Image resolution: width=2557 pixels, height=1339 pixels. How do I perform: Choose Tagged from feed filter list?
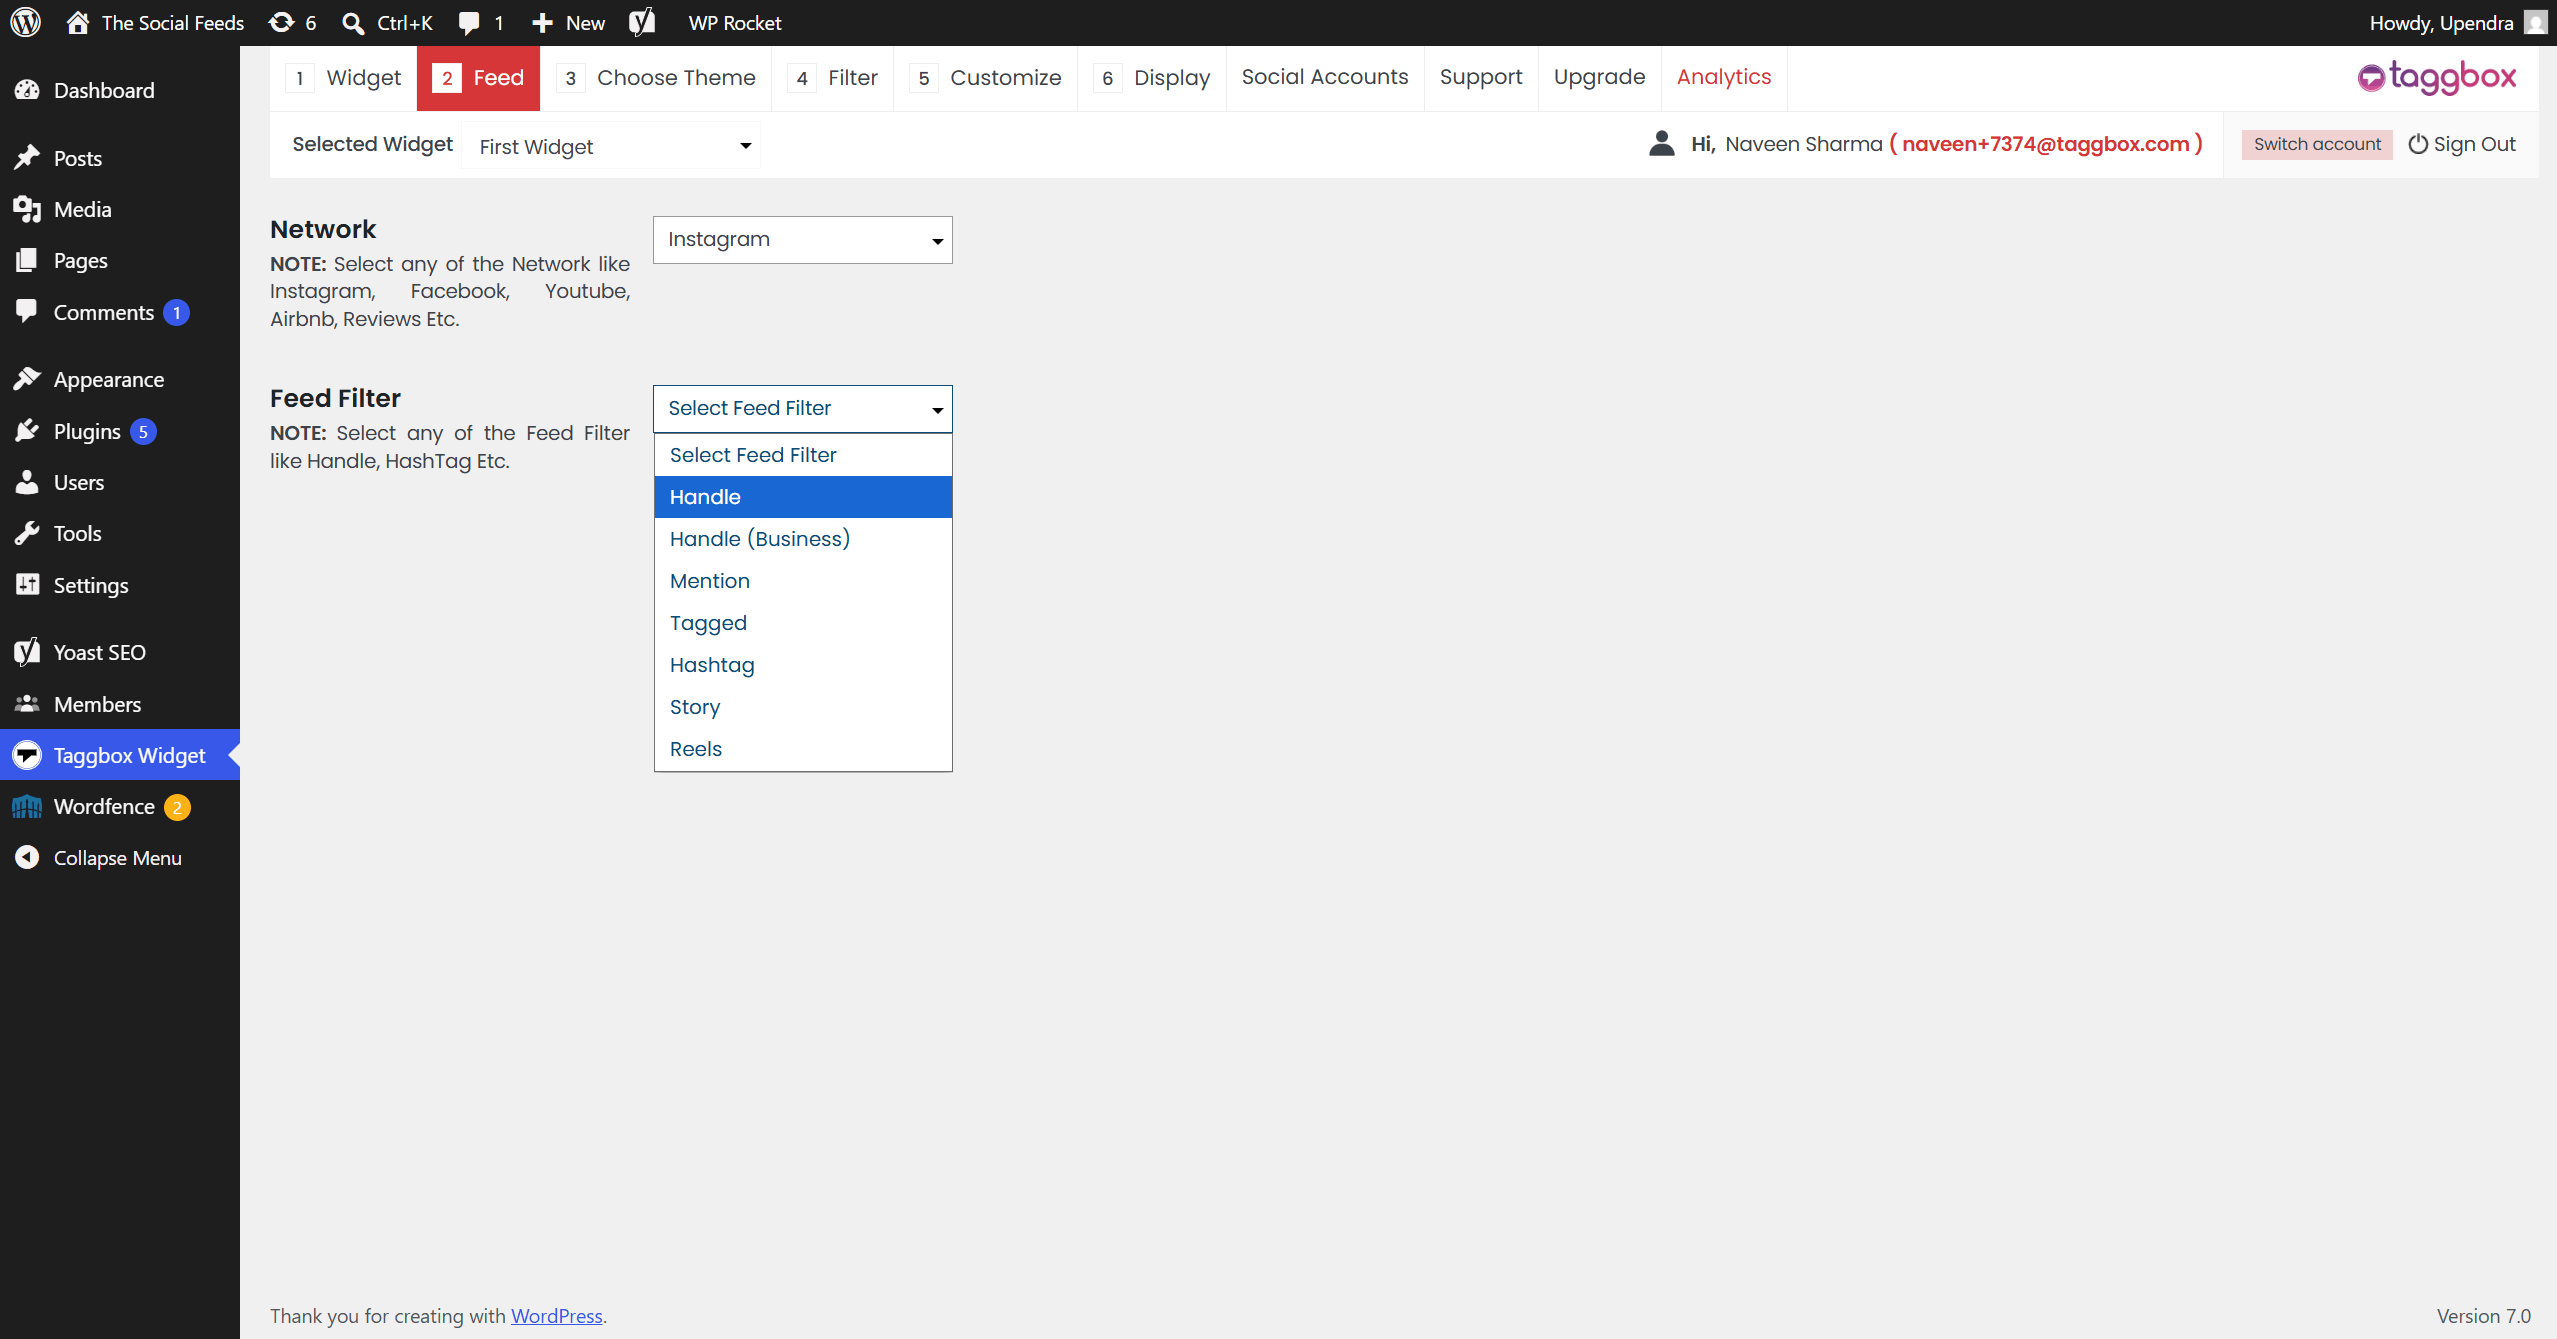(x=803, y=623)
